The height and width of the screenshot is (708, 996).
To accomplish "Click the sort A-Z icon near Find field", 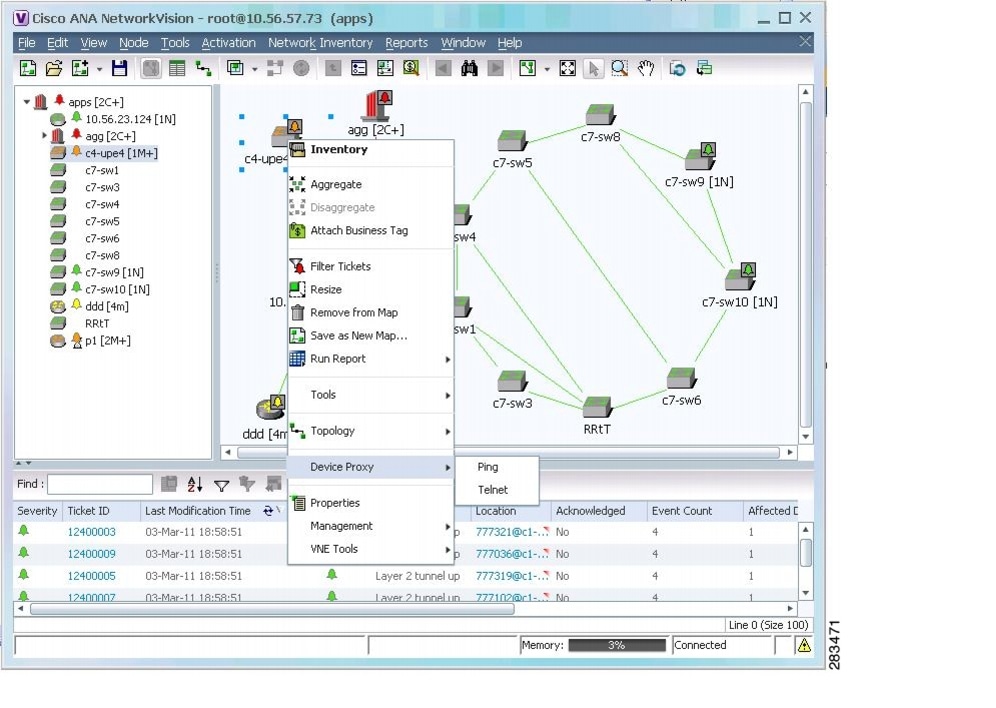I will click(x=194, y=484).
